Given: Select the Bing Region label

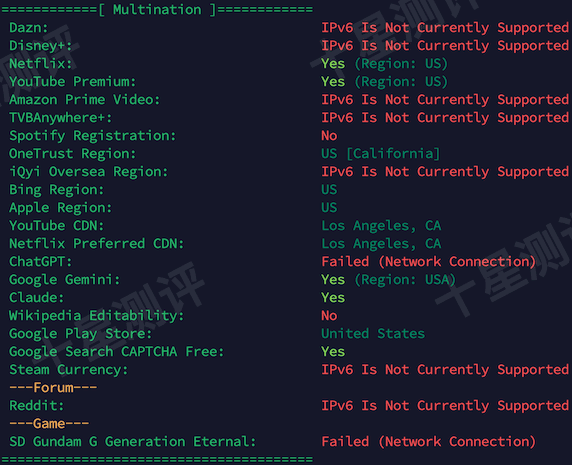Looking at the screenshot, I should pos(57,190).
